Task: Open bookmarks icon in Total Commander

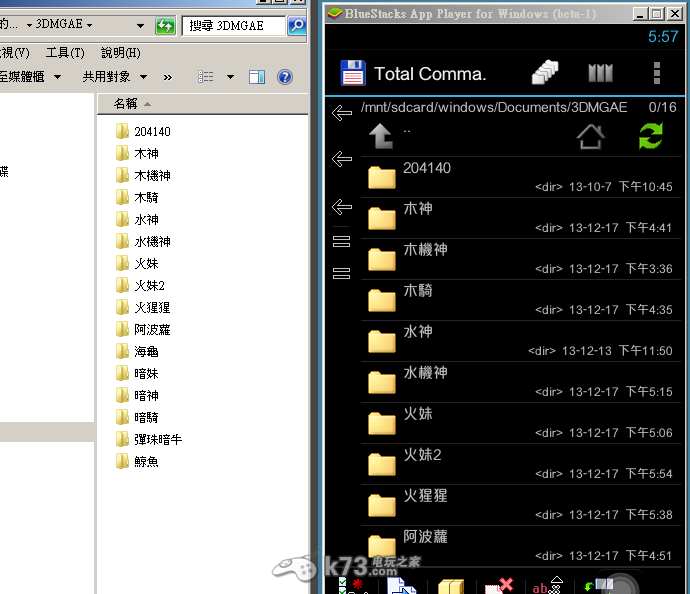Action: [x=600, y=73]
